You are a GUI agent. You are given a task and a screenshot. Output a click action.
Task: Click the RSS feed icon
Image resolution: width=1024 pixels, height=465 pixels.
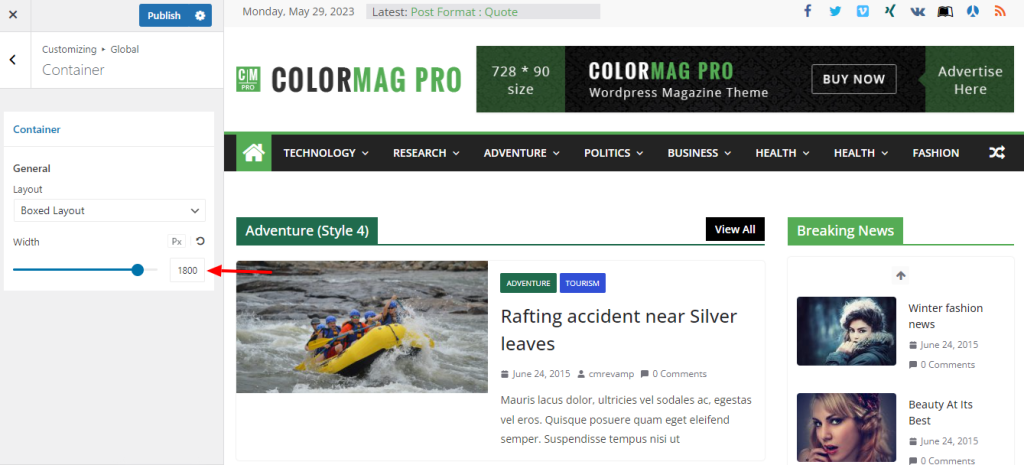coord(1000,11)
